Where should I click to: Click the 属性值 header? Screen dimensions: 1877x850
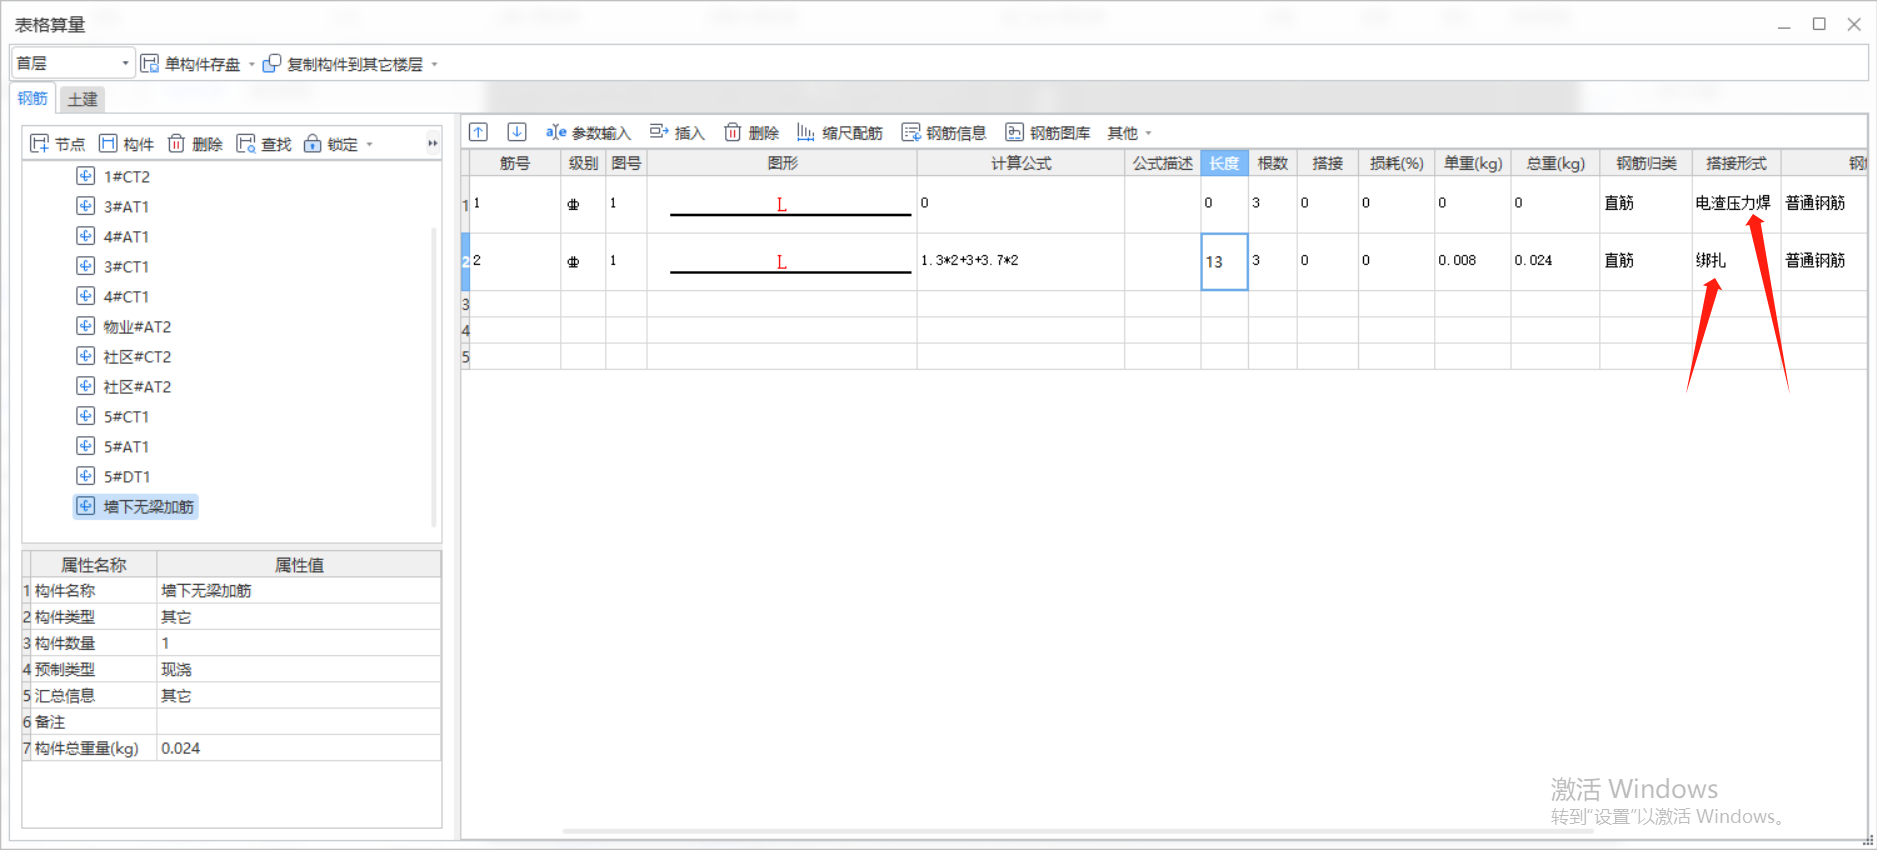[x=299, y=565]
